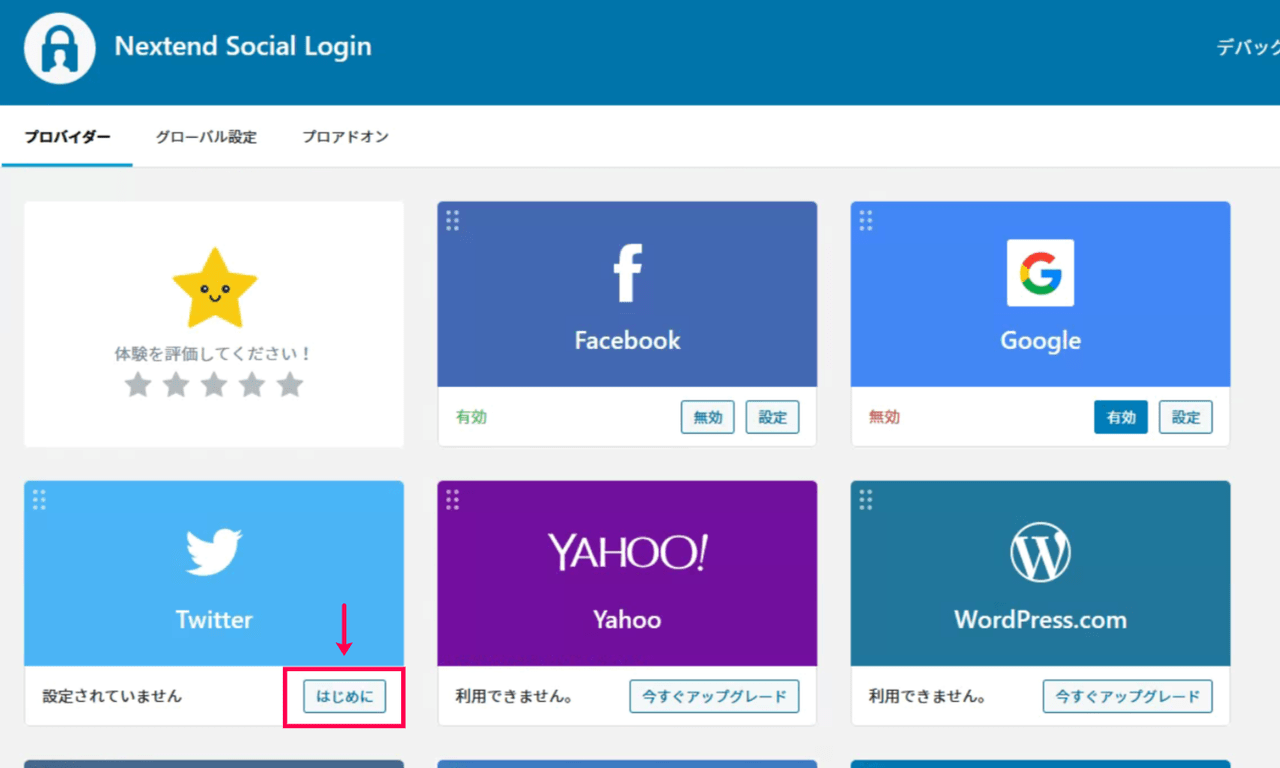Image resolution: width=1280 pixels, height=768 pixels.
Task: Click the 設定されていません status under Twitter
Action: 112,696
